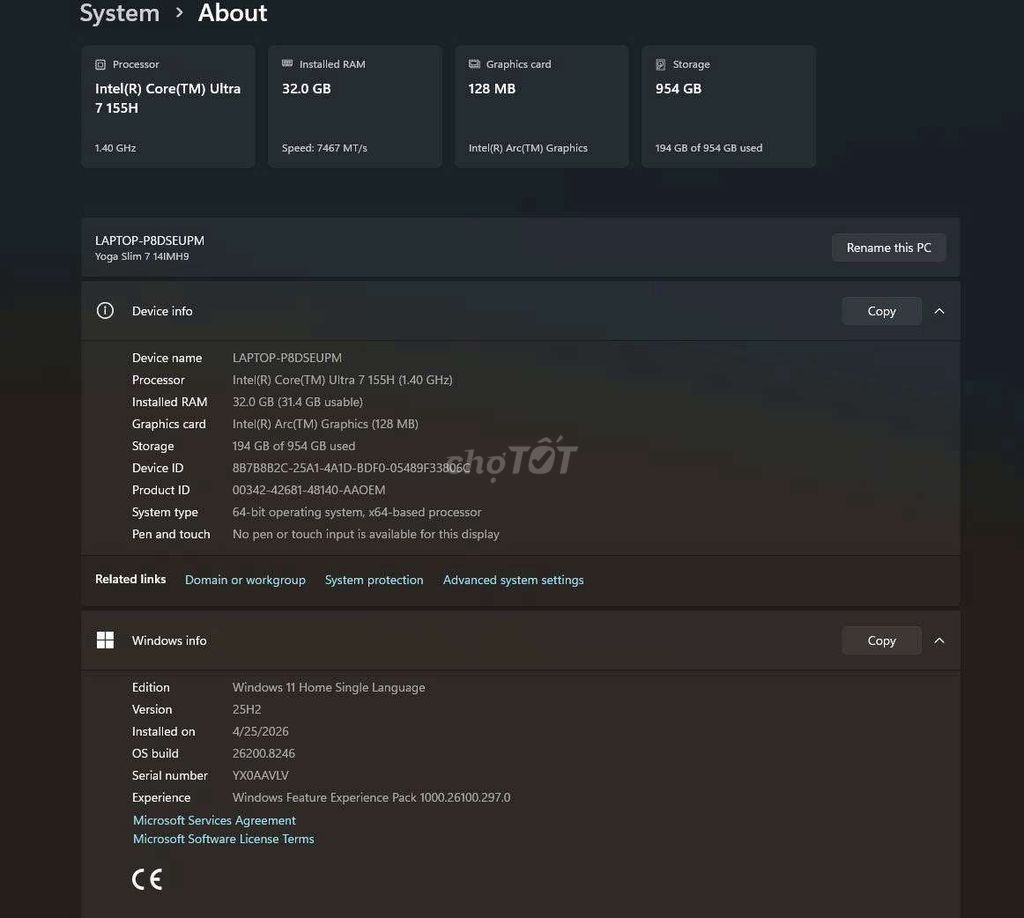Select the Storage summary card
This screenshot has width=1024, height=918.
point(728,106)
